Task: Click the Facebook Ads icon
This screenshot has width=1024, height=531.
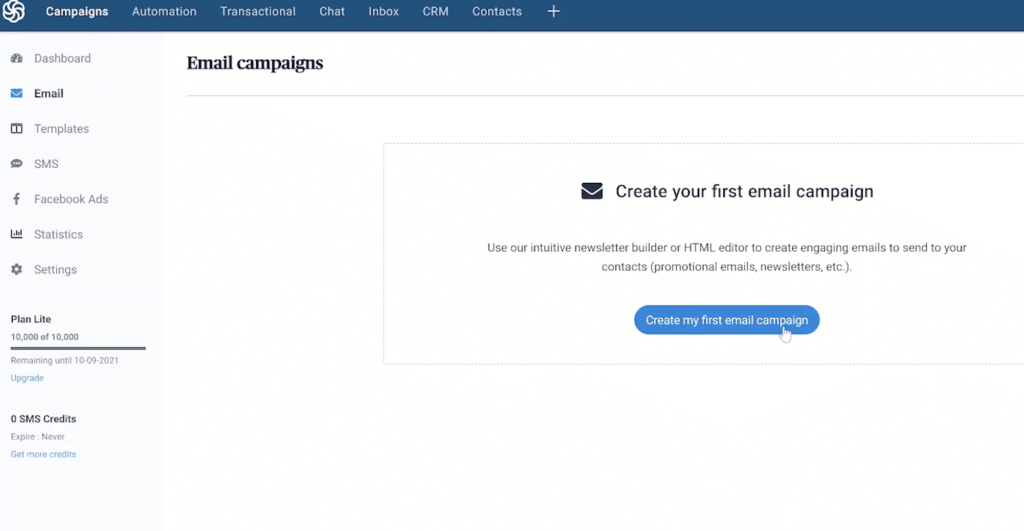Action: tap(17, 199)
